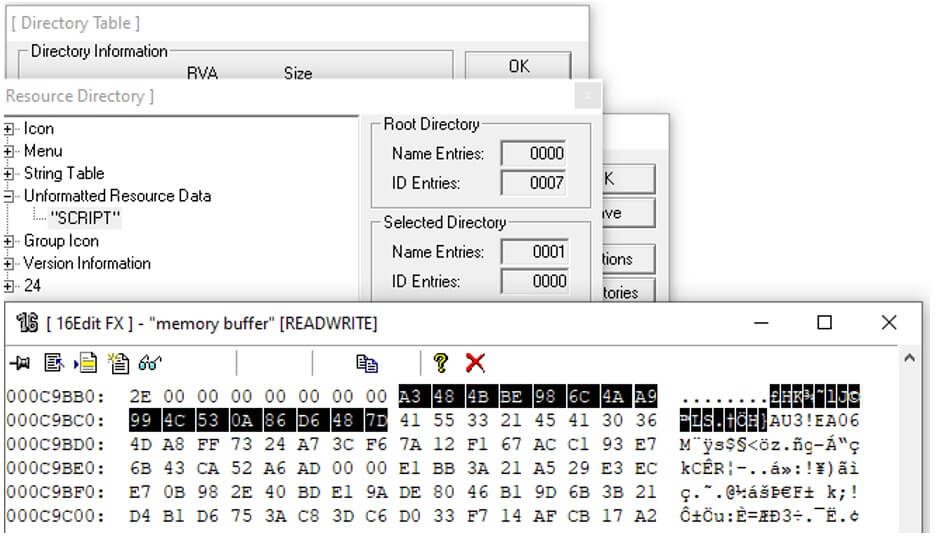This screenshot has height=537, width=935.
Task: Expand the Group Icon node
Action: point(8,241)
